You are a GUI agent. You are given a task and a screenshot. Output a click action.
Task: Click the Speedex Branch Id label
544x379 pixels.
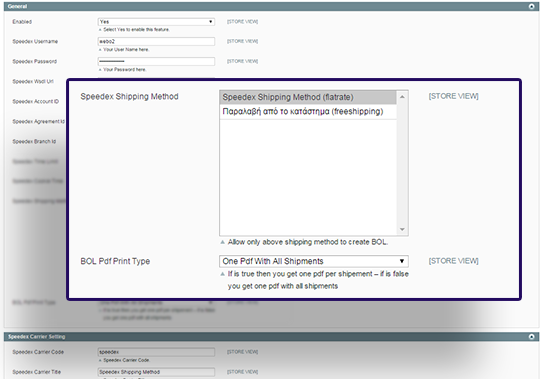point(34,141)
